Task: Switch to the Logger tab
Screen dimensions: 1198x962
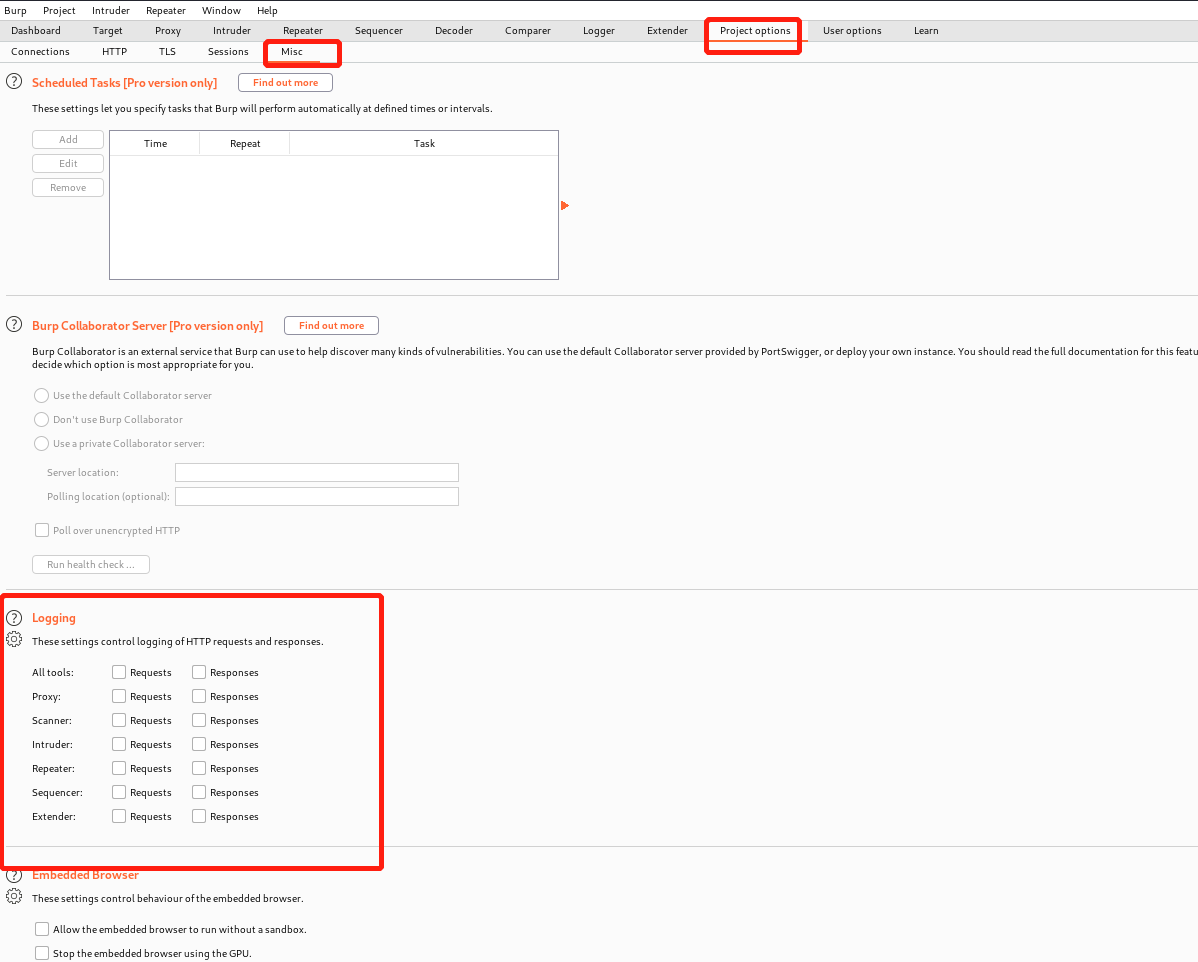Action: [x=599, y=31]
